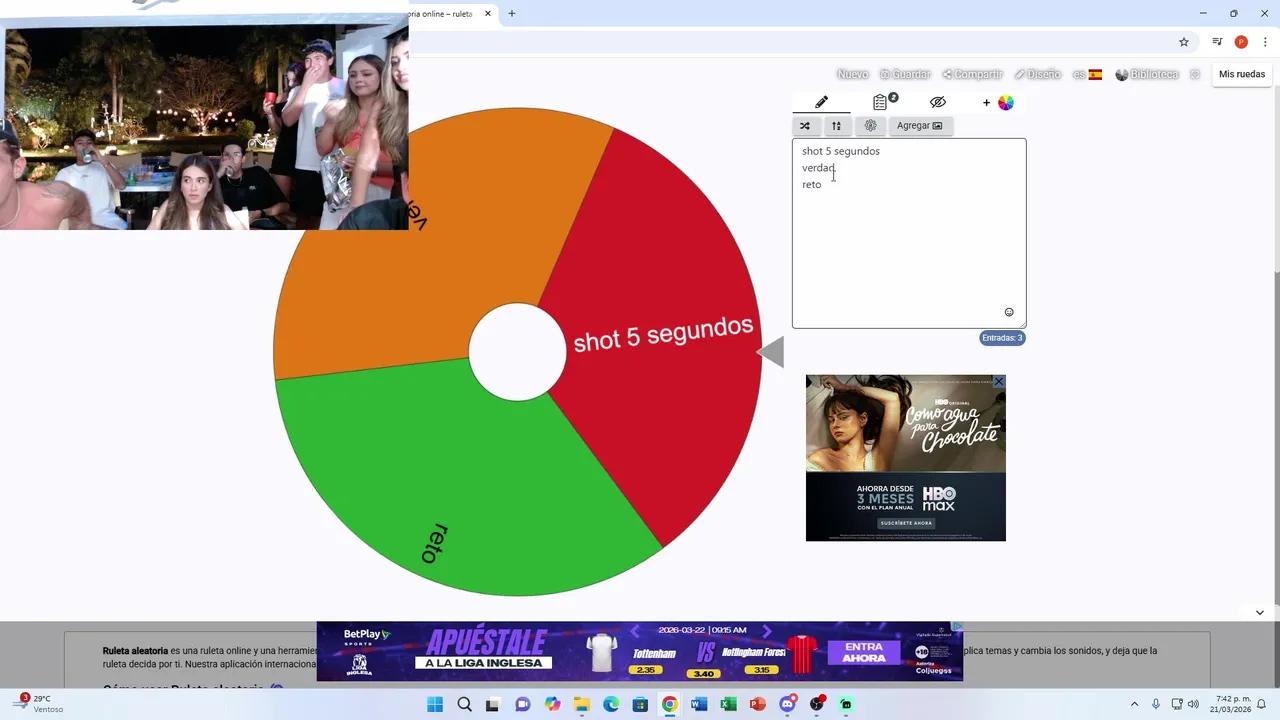Open Microsoft Excel from taskbar

click(728, 704)
